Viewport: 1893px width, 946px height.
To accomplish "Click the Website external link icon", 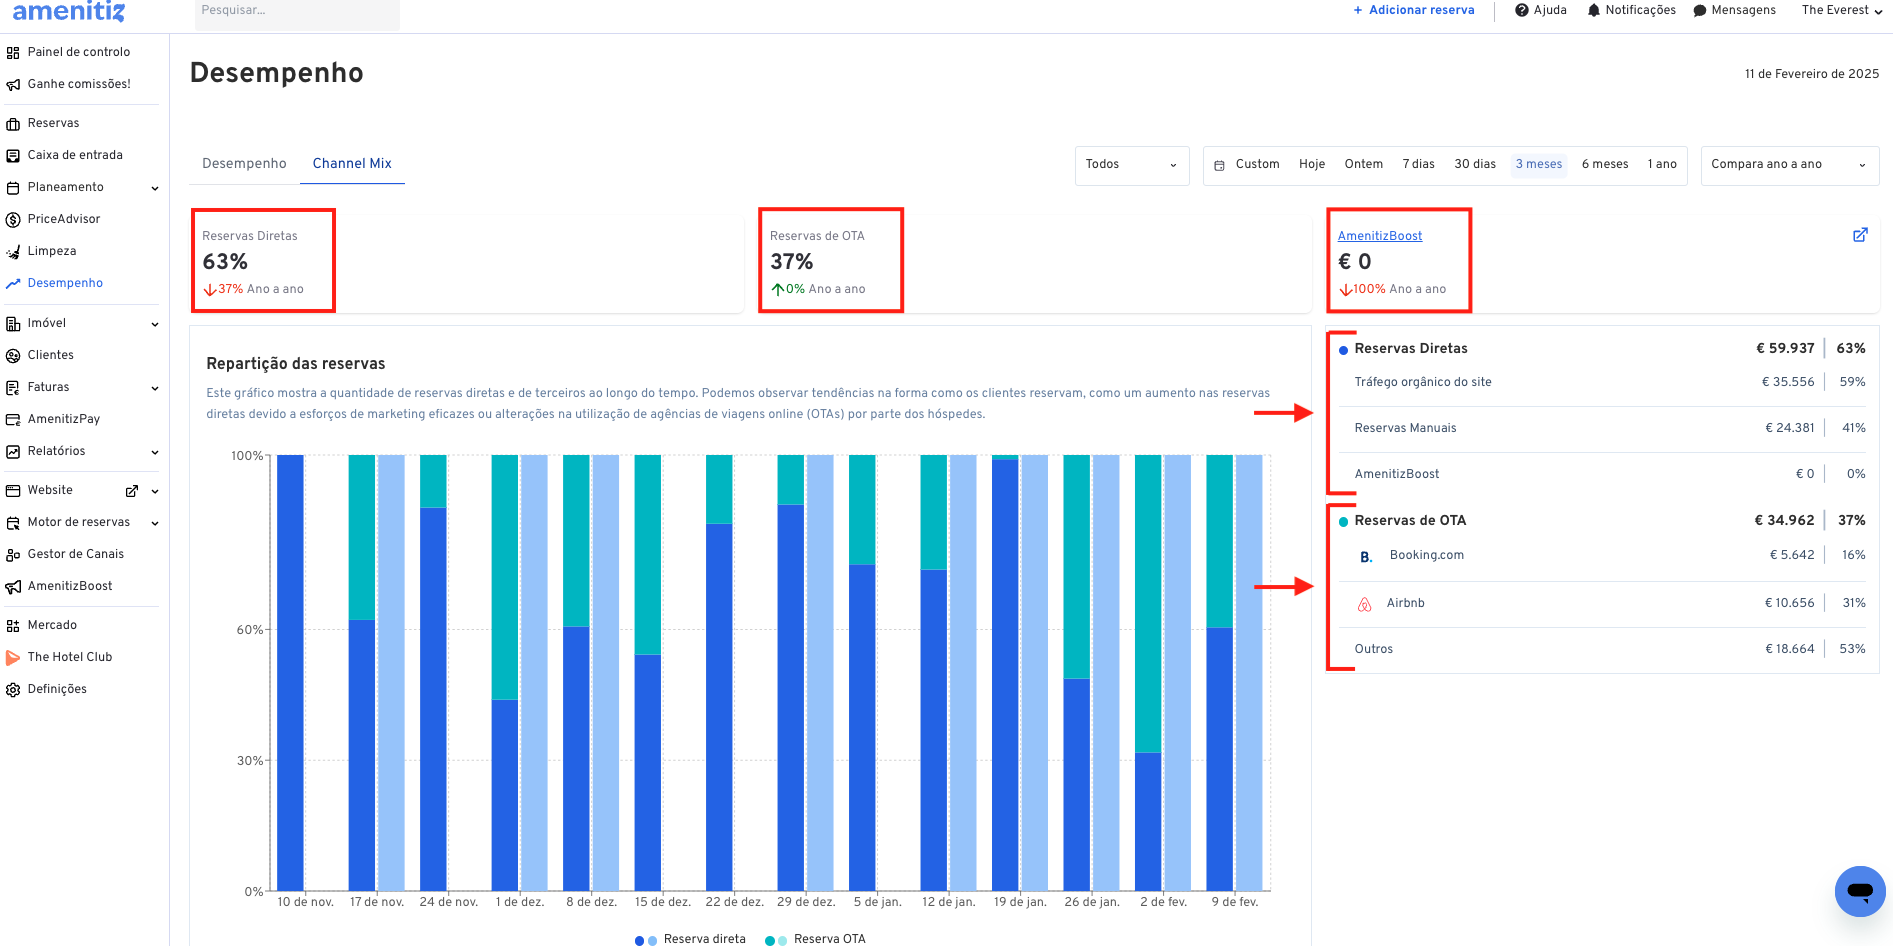I will tap(131, 491).
